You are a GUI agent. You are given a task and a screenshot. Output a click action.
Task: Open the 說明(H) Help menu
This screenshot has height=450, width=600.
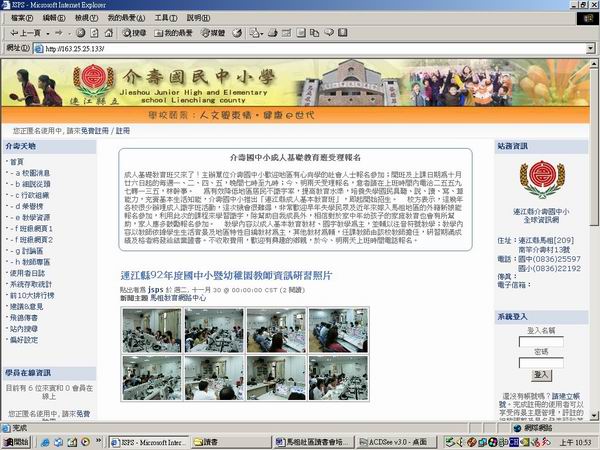coord(198,18)
